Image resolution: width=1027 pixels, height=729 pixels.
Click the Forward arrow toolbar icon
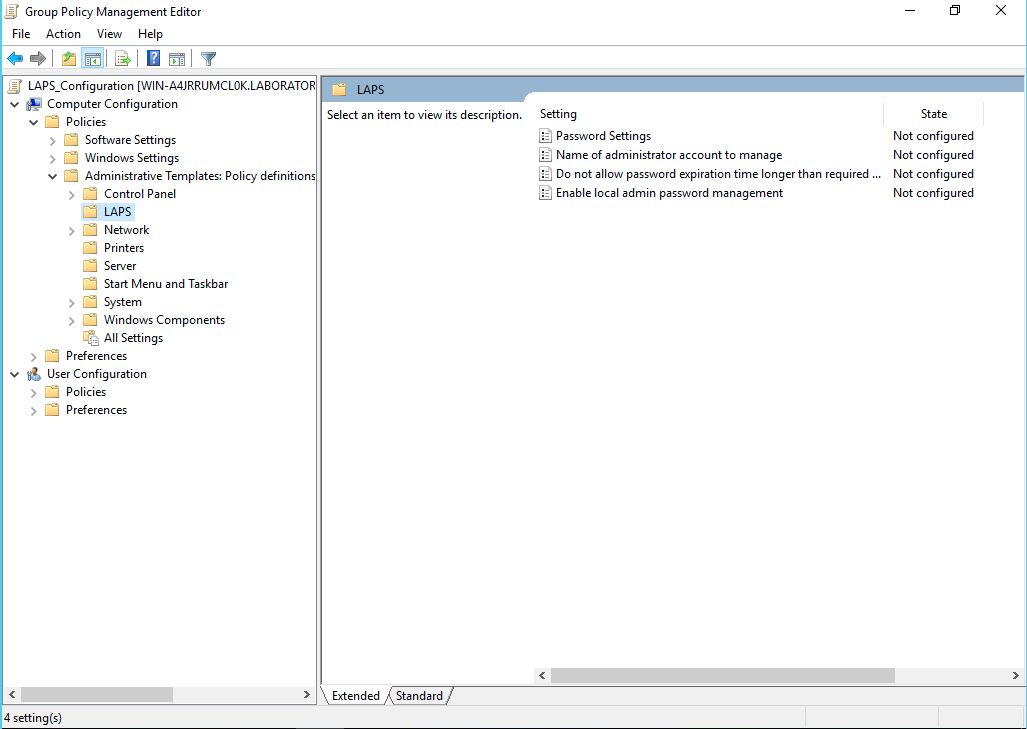coord(38,59)
